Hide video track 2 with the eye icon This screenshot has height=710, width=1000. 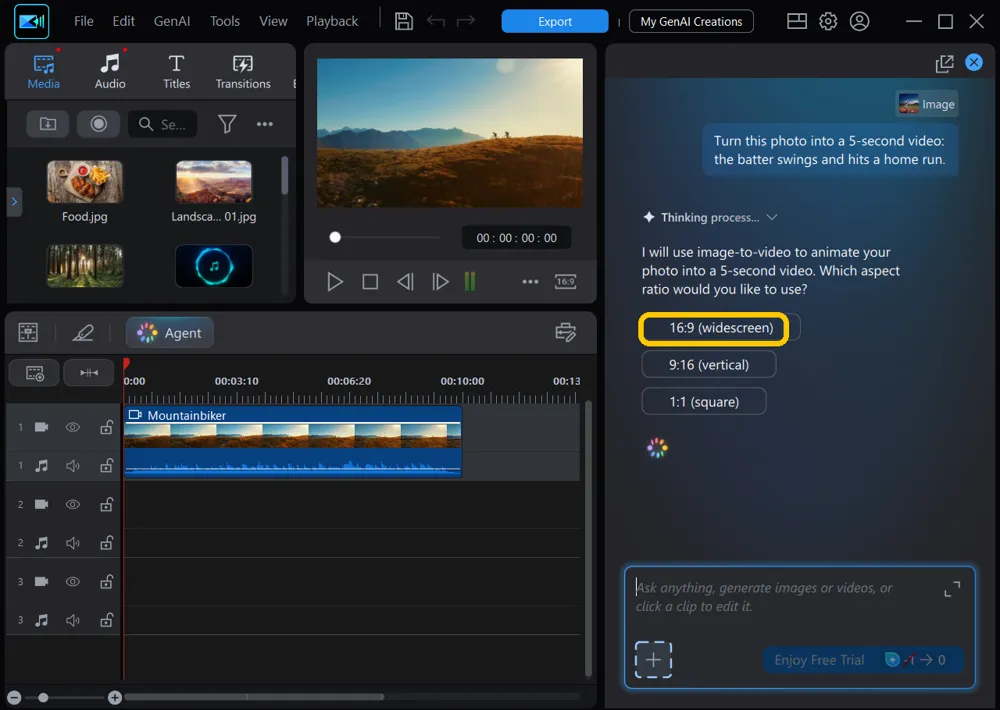(x=73, y=505)
